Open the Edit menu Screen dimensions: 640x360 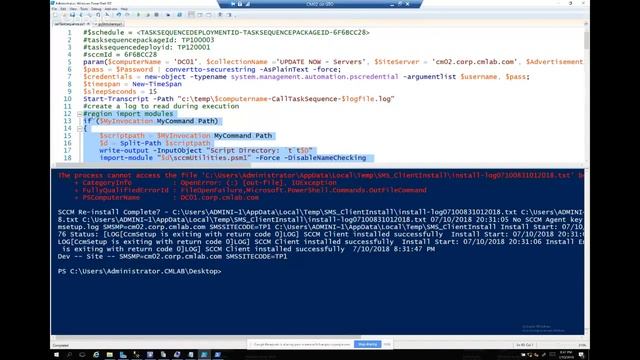click(63, 9)
